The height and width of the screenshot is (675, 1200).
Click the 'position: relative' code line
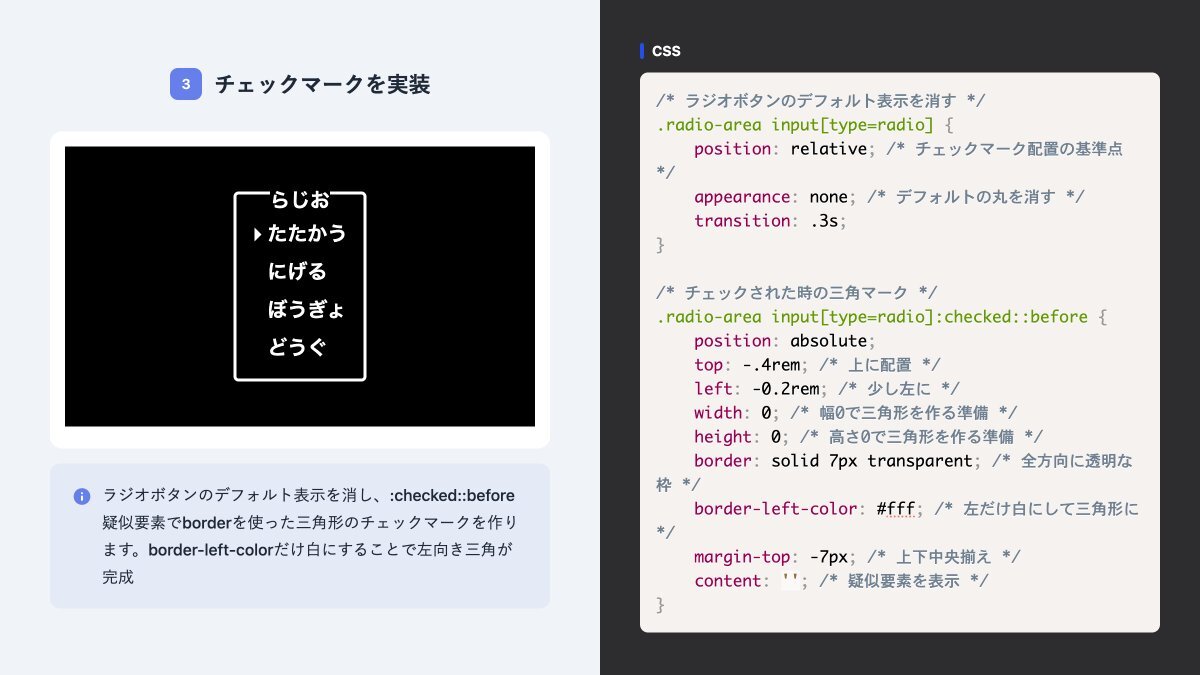click(780, 149)
